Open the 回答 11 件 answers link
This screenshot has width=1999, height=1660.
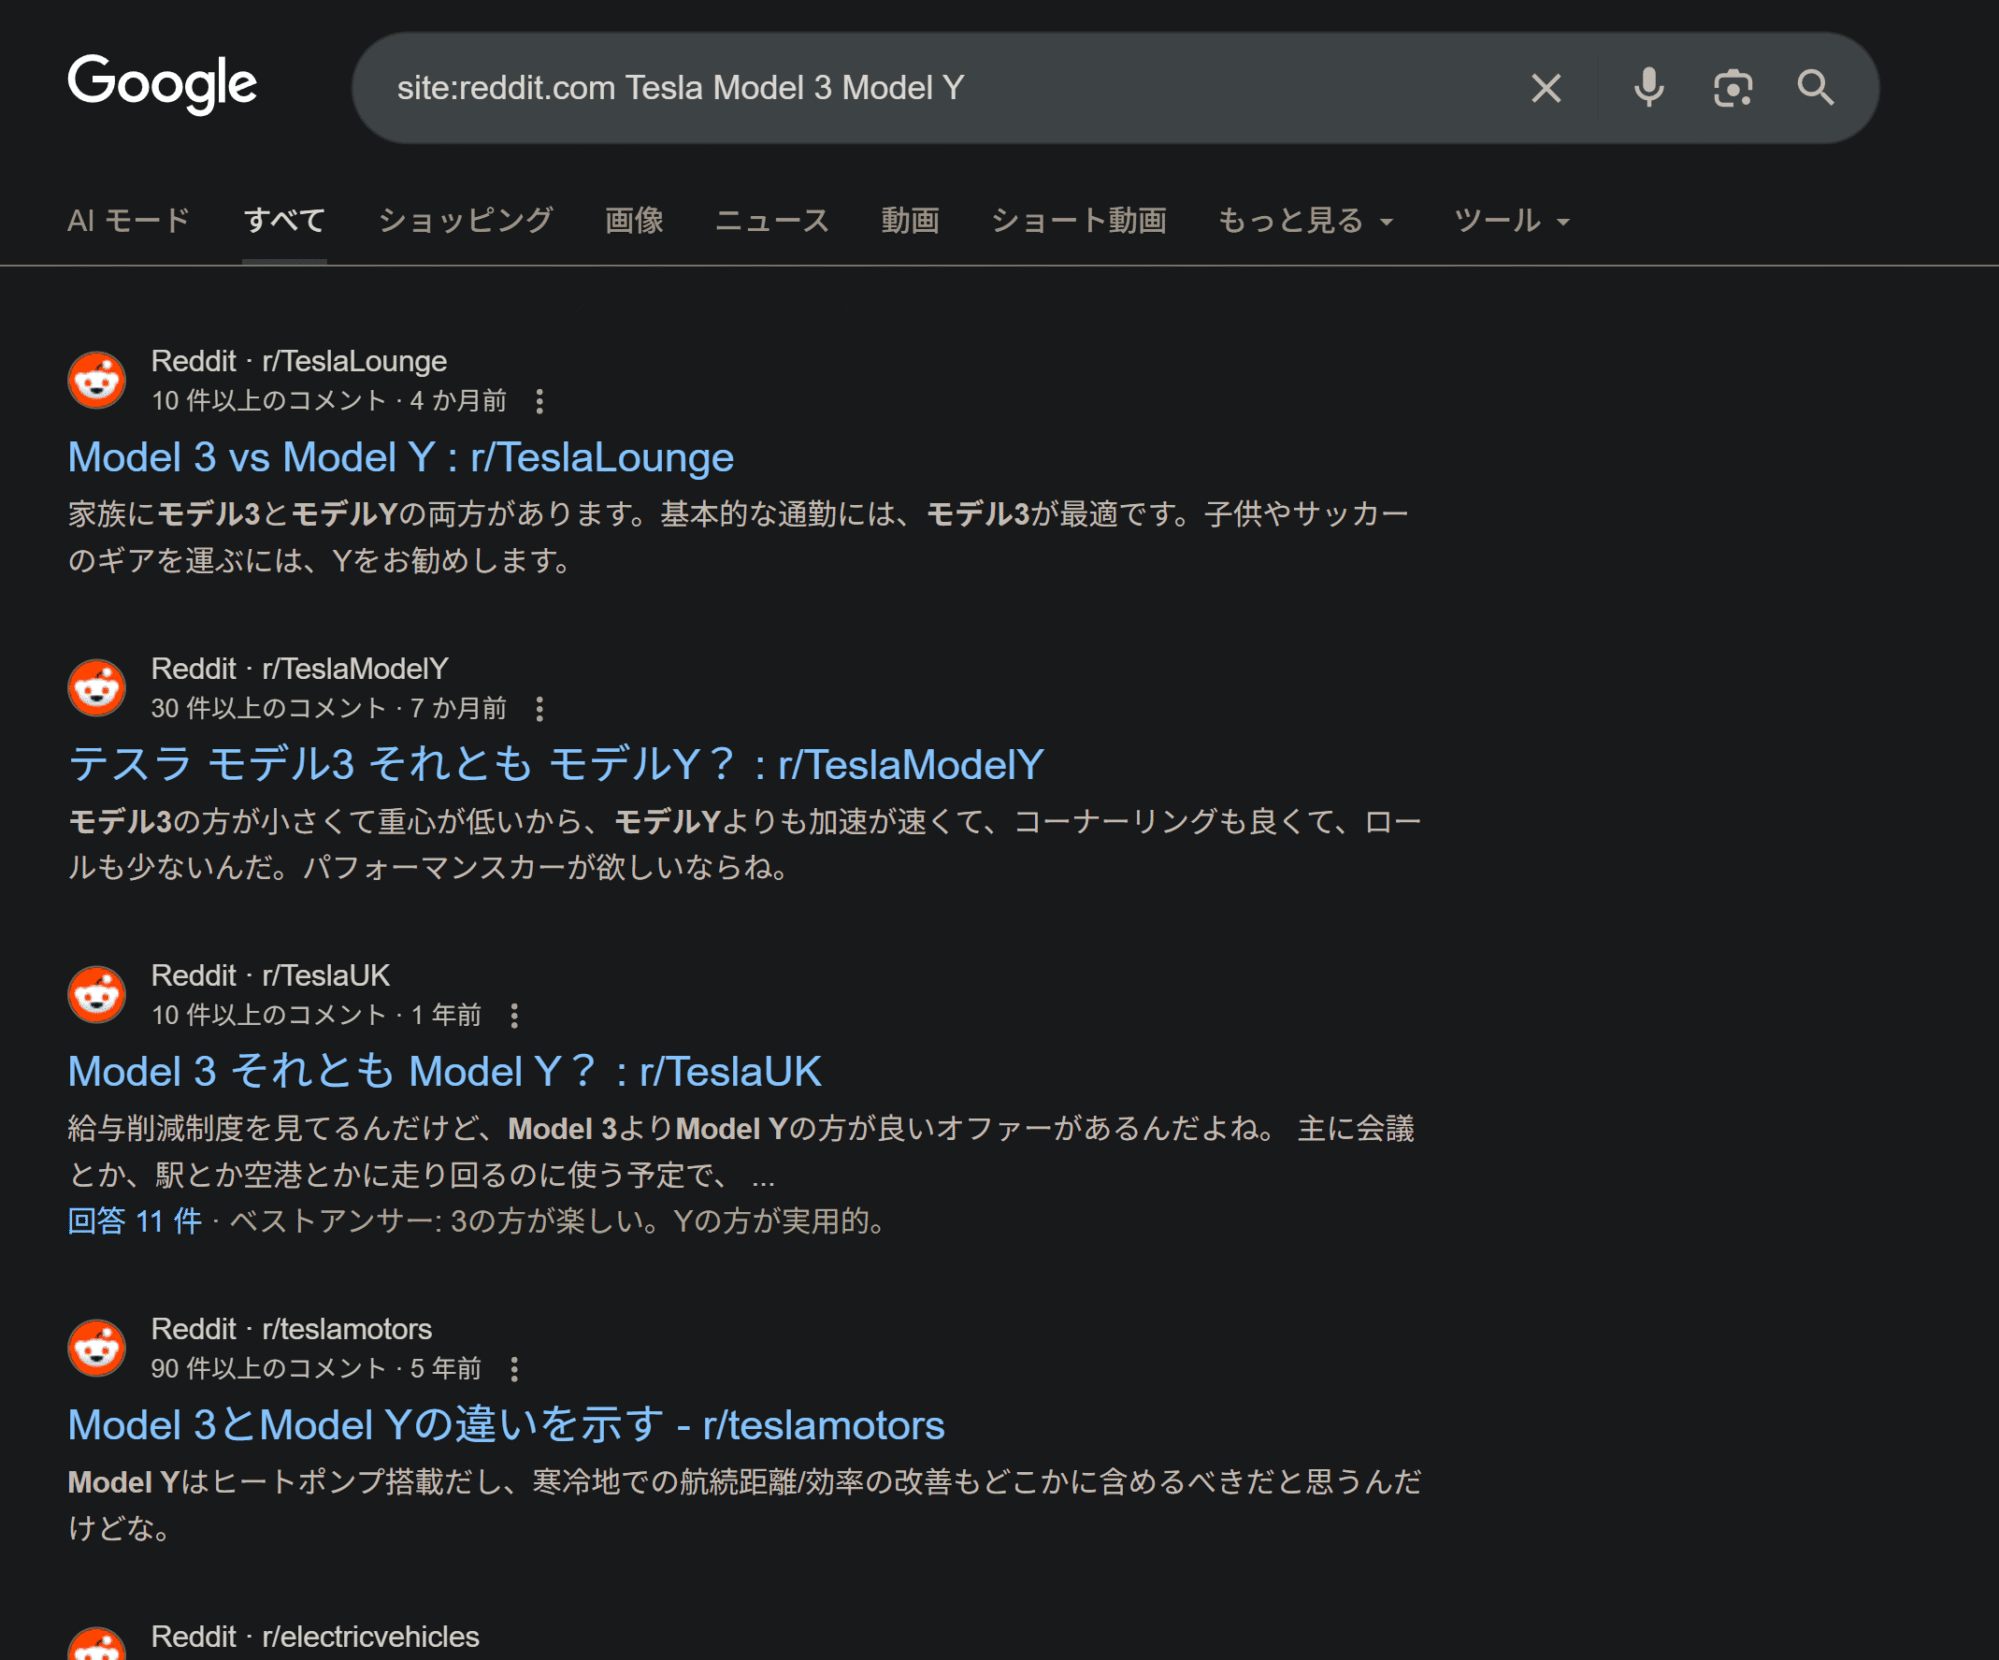point(133,1220)
